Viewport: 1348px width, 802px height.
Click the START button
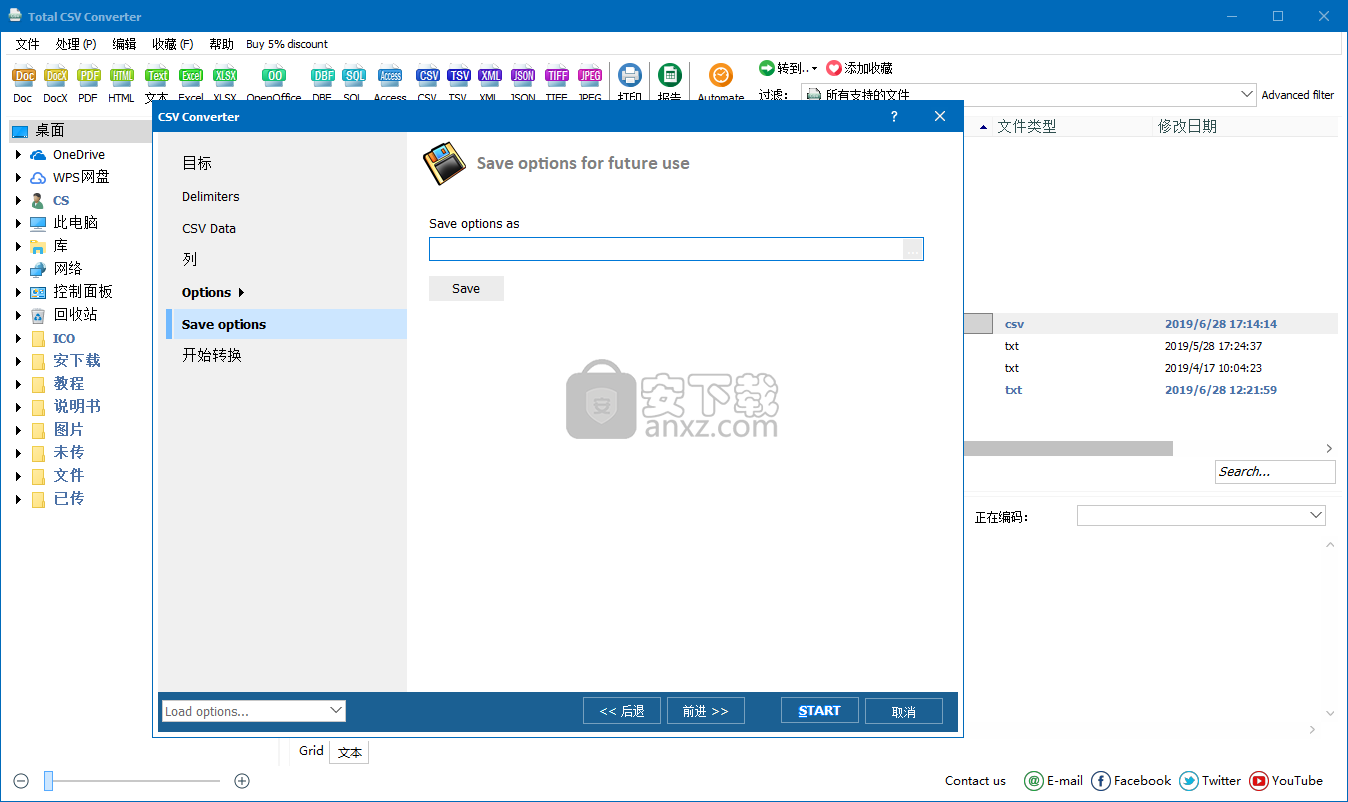pyautogui.click(x=819, y=711)
